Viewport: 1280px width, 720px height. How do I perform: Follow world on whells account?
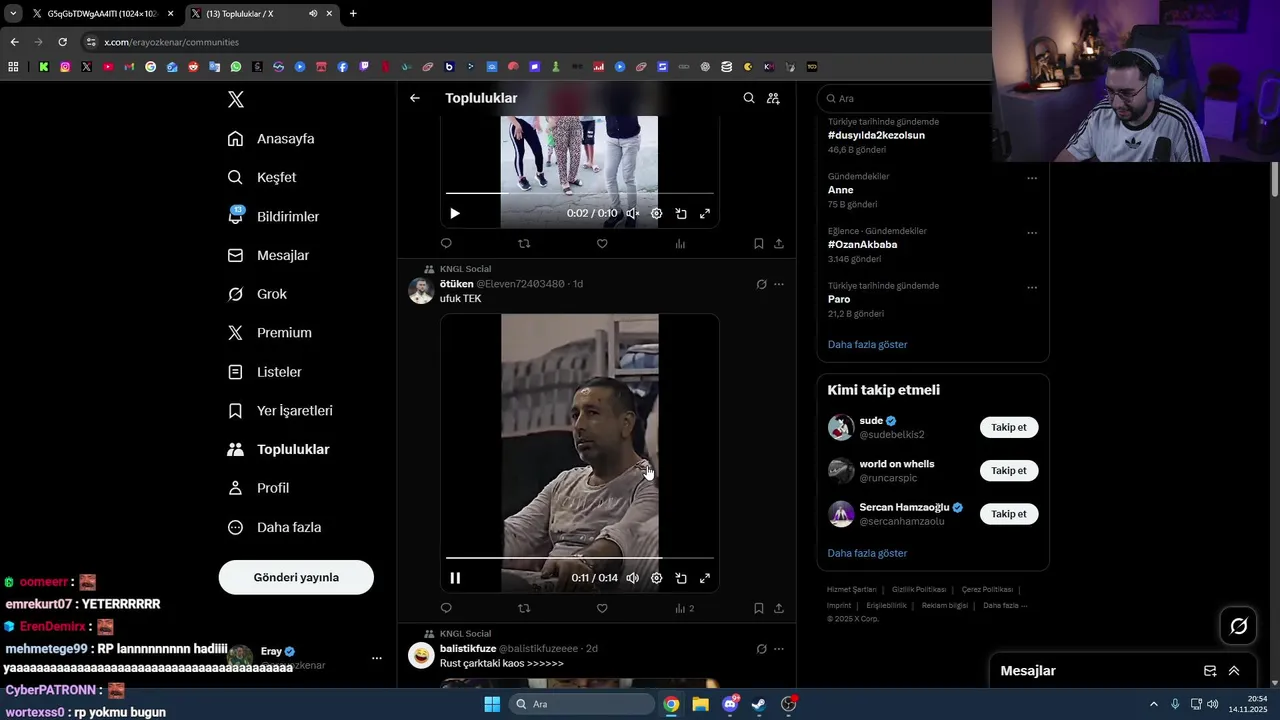click(1009, 470)
